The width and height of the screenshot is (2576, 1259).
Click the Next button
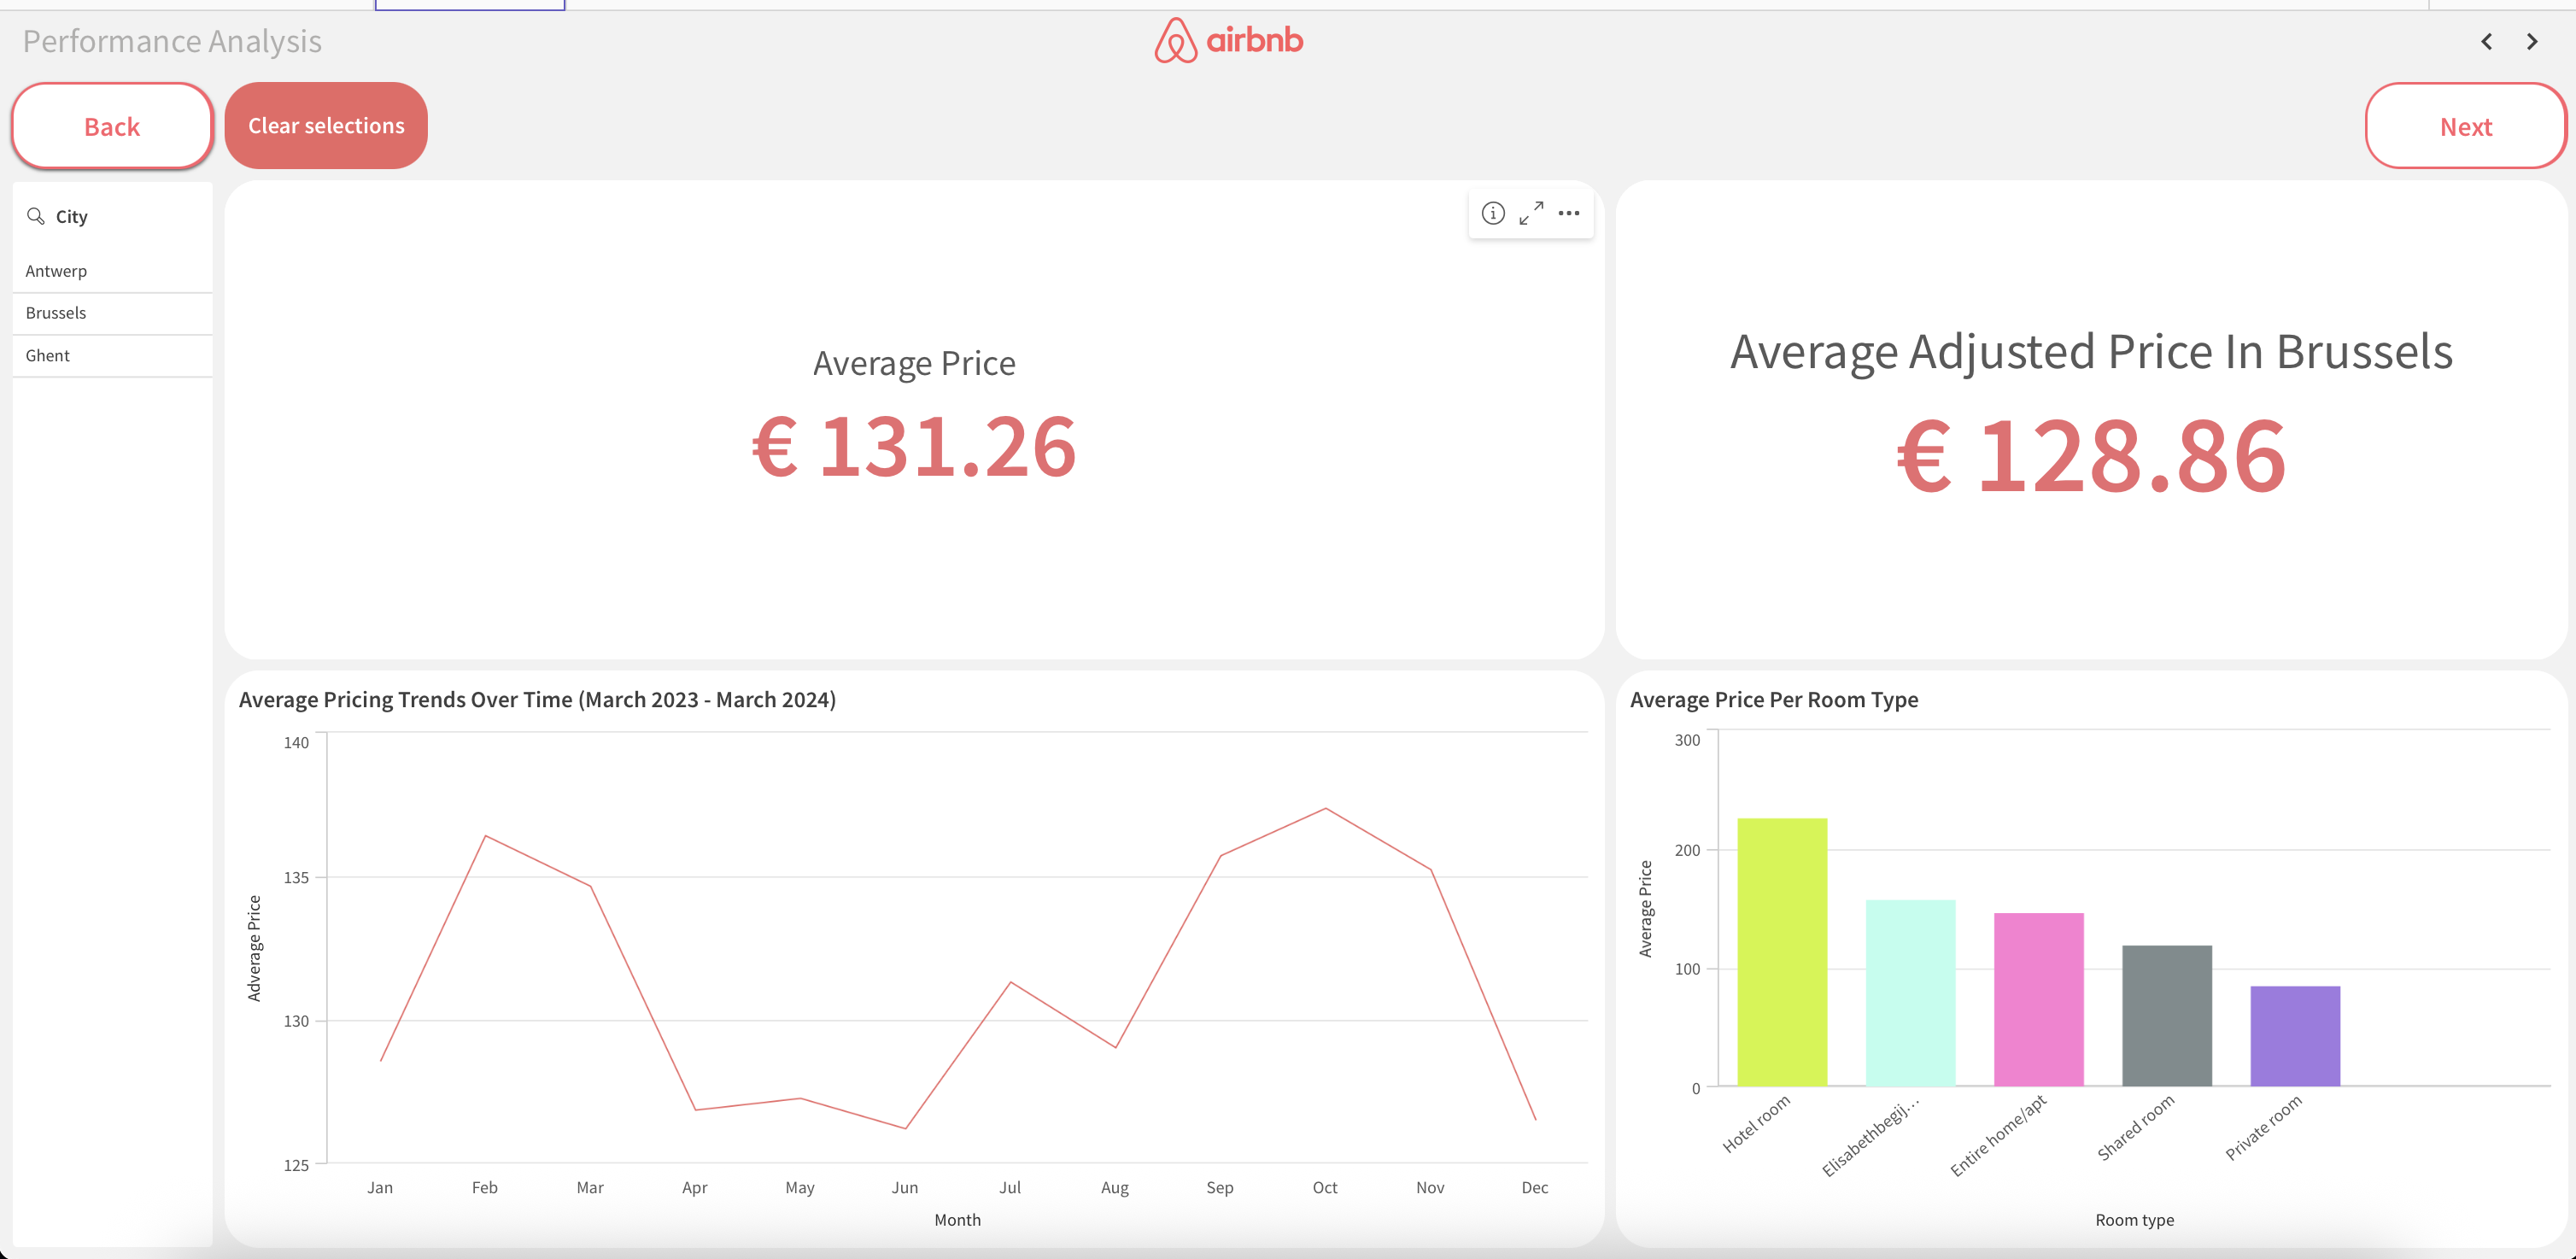click(x=2464, y=126)
